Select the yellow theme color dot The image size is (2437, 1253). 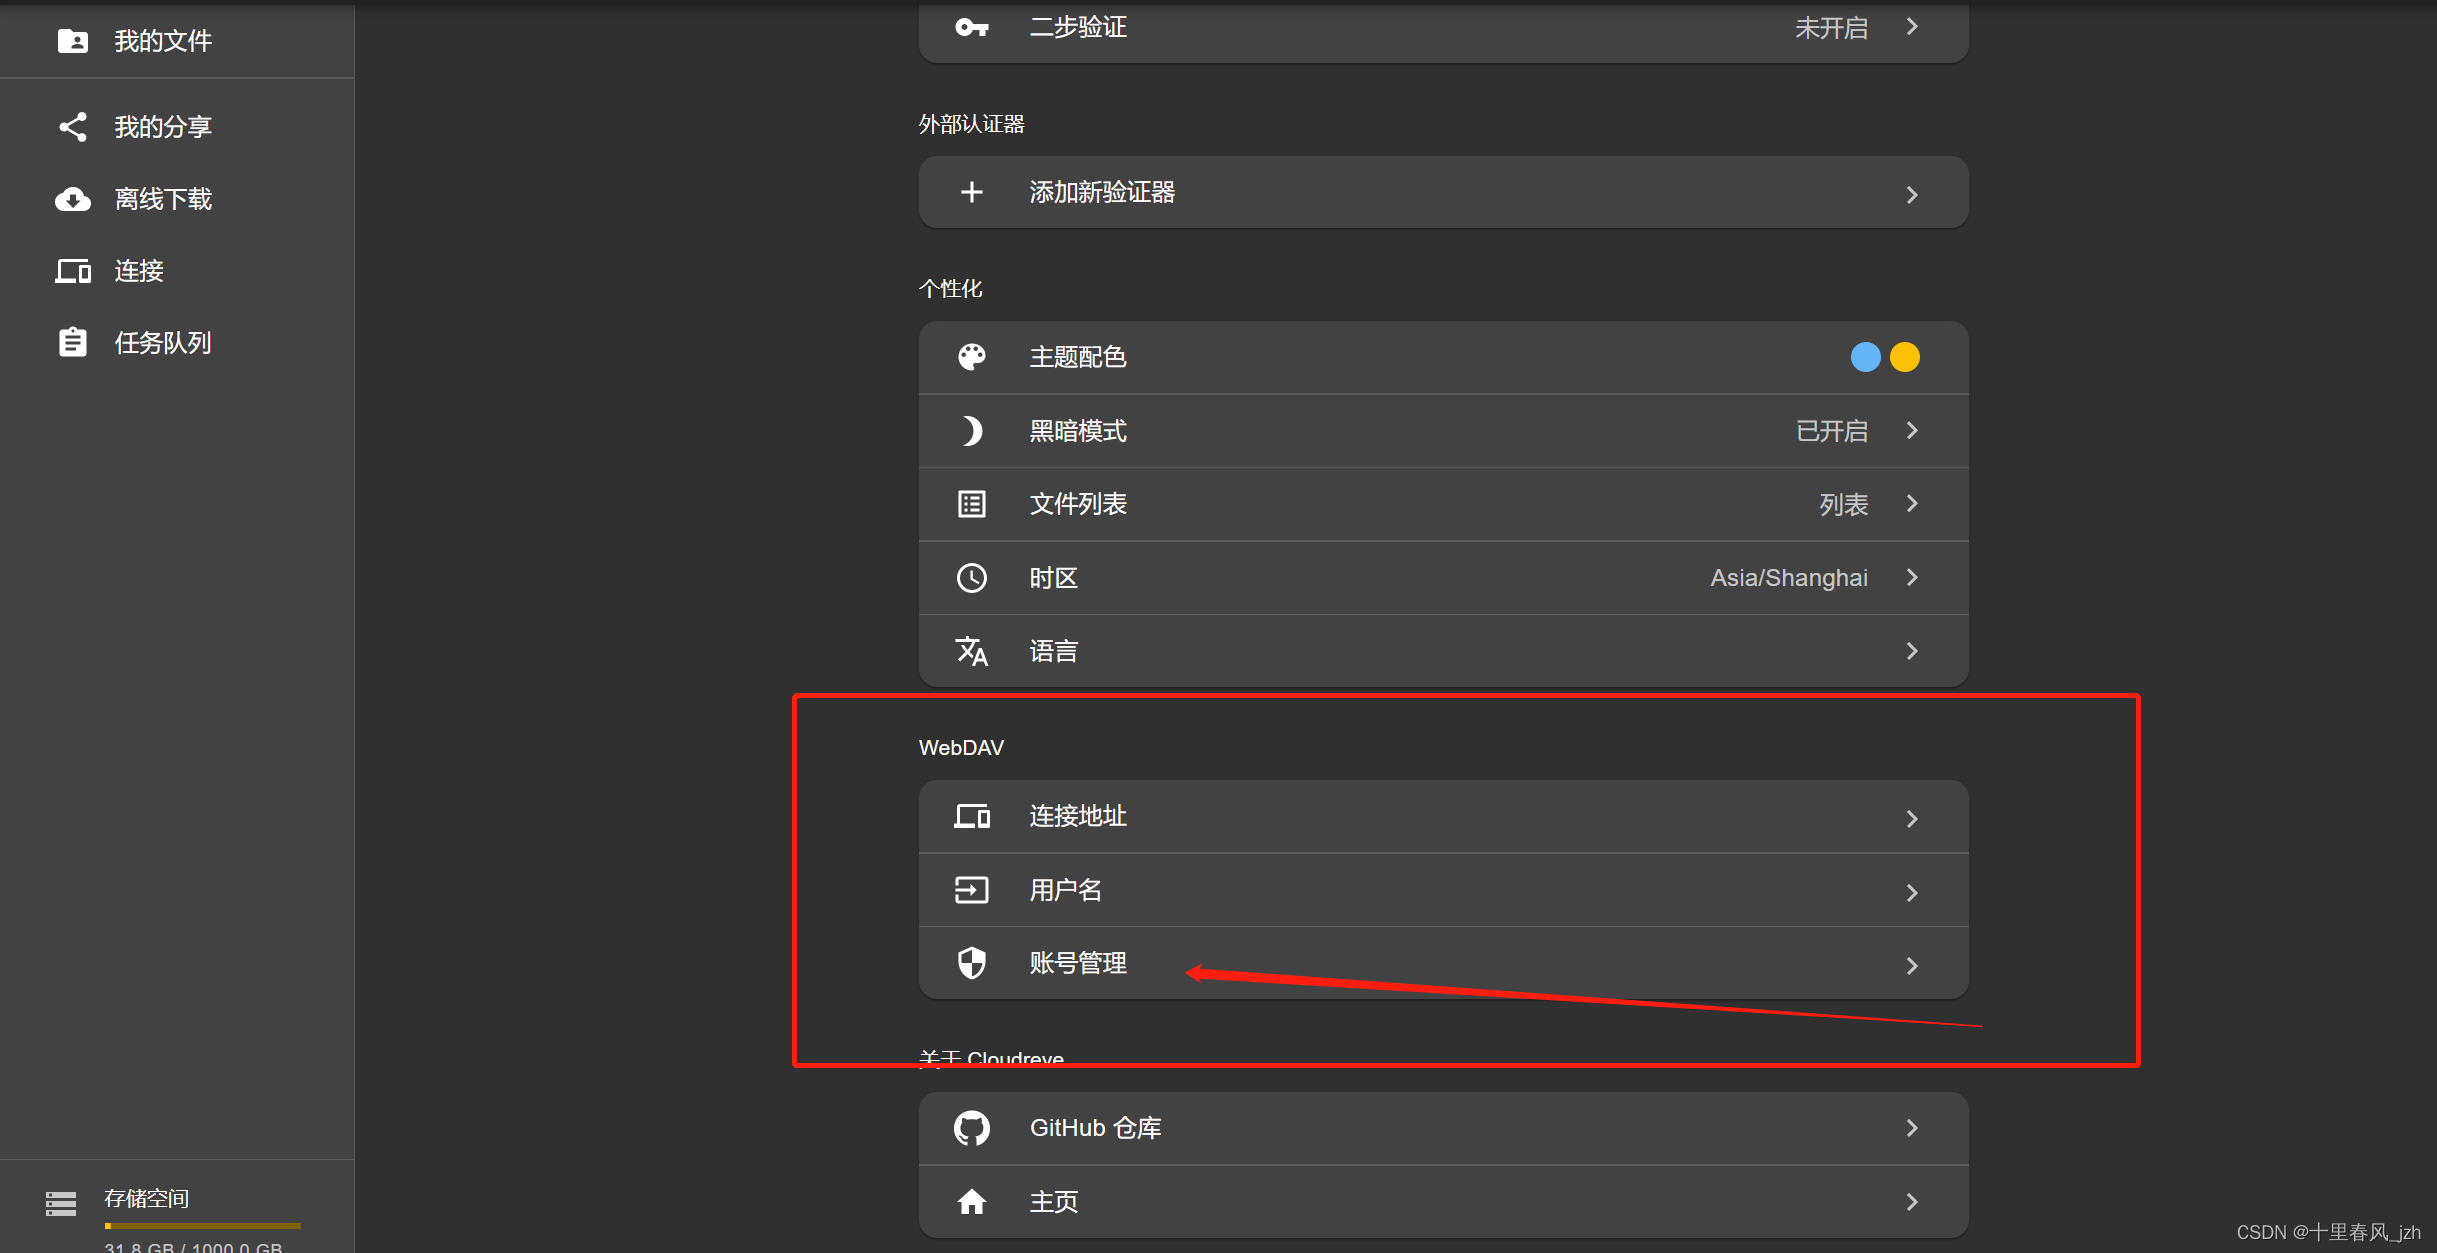coord(1905,357)
